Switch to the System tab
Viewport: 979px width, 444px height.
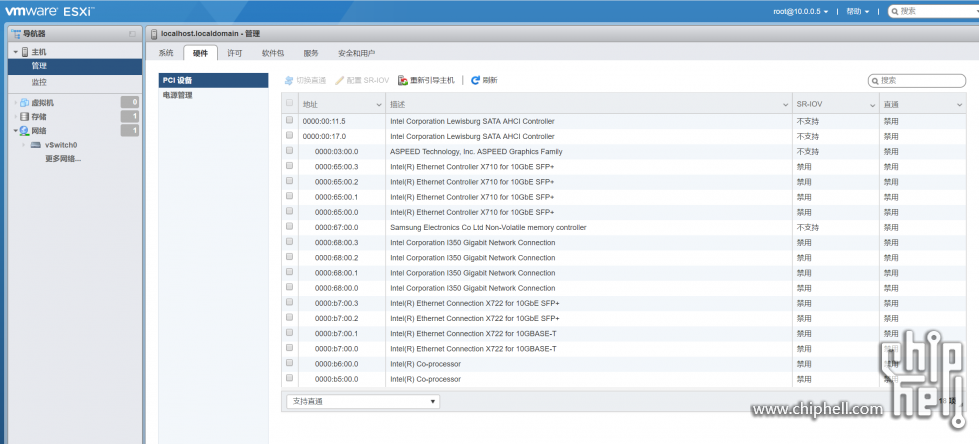point(165,53)
